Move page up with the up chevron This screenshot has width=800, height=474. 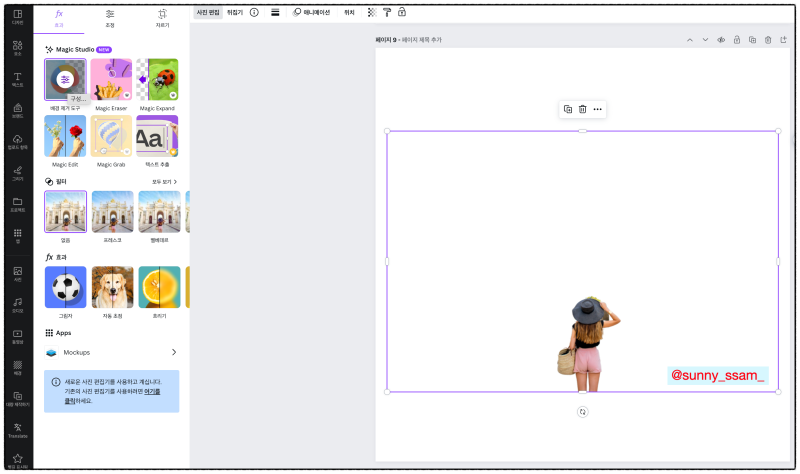click(x=690, y=40)
